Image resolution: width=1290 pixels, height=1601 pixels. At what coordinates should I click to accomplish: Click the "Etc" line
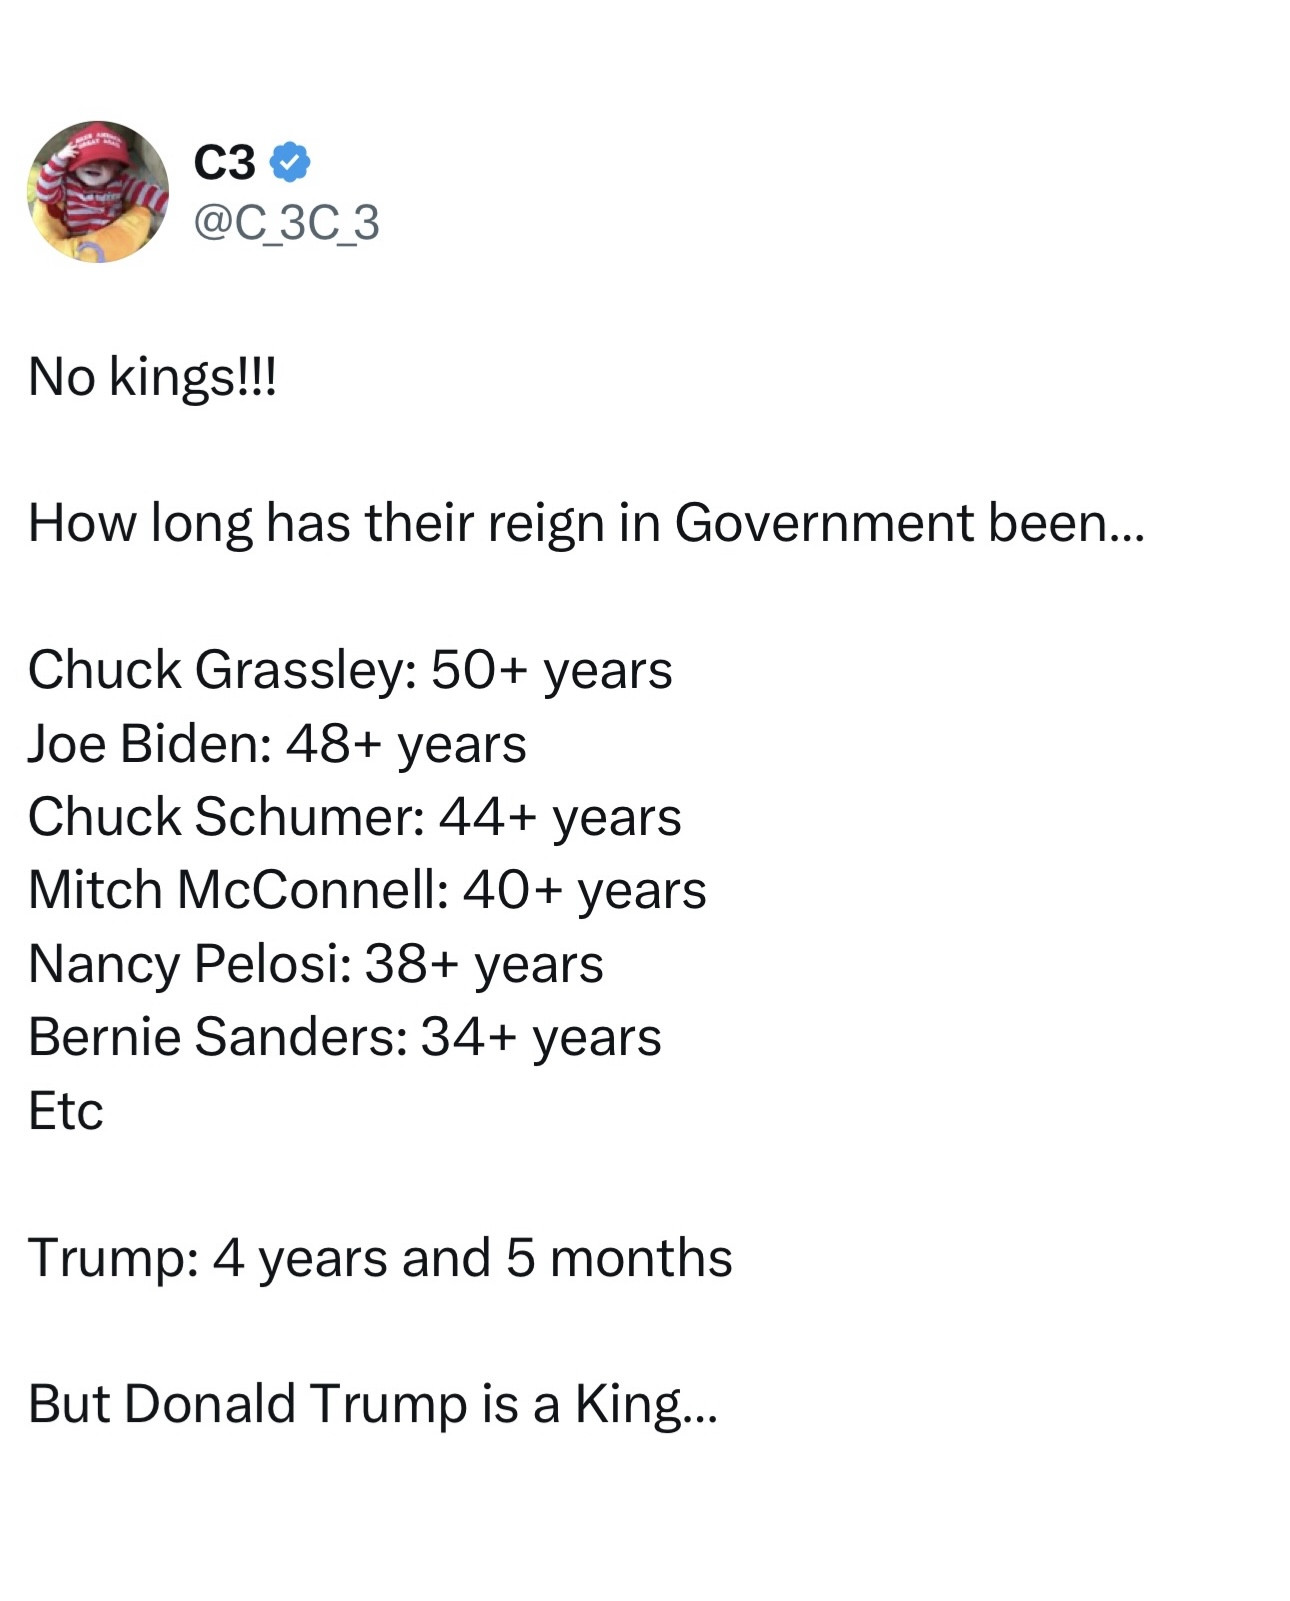click(x=66, y=1110)
